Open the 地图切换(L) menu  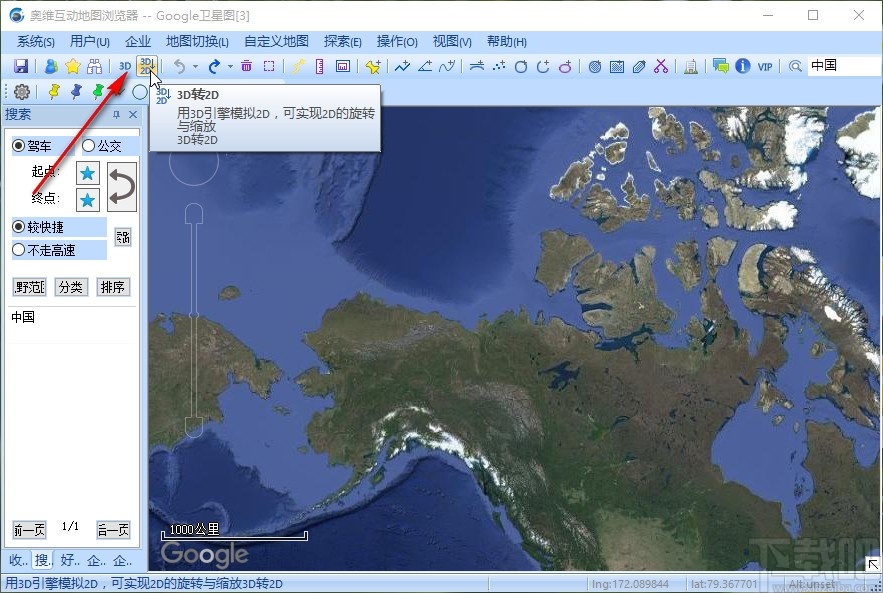[x=197, y=42]
